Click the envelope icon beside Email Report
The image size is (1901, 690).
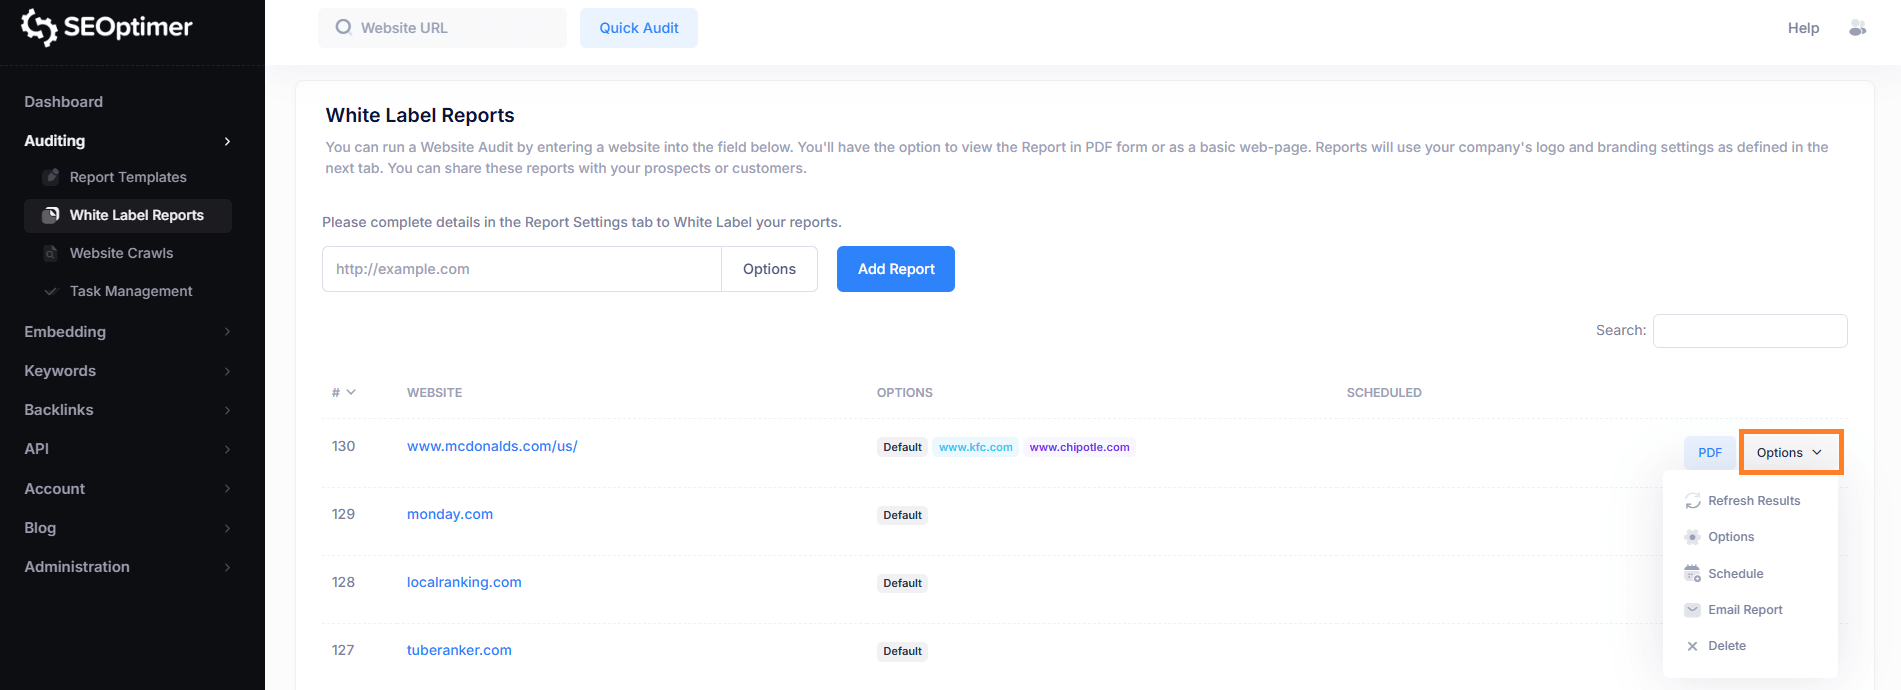[x=1692, y=610]
